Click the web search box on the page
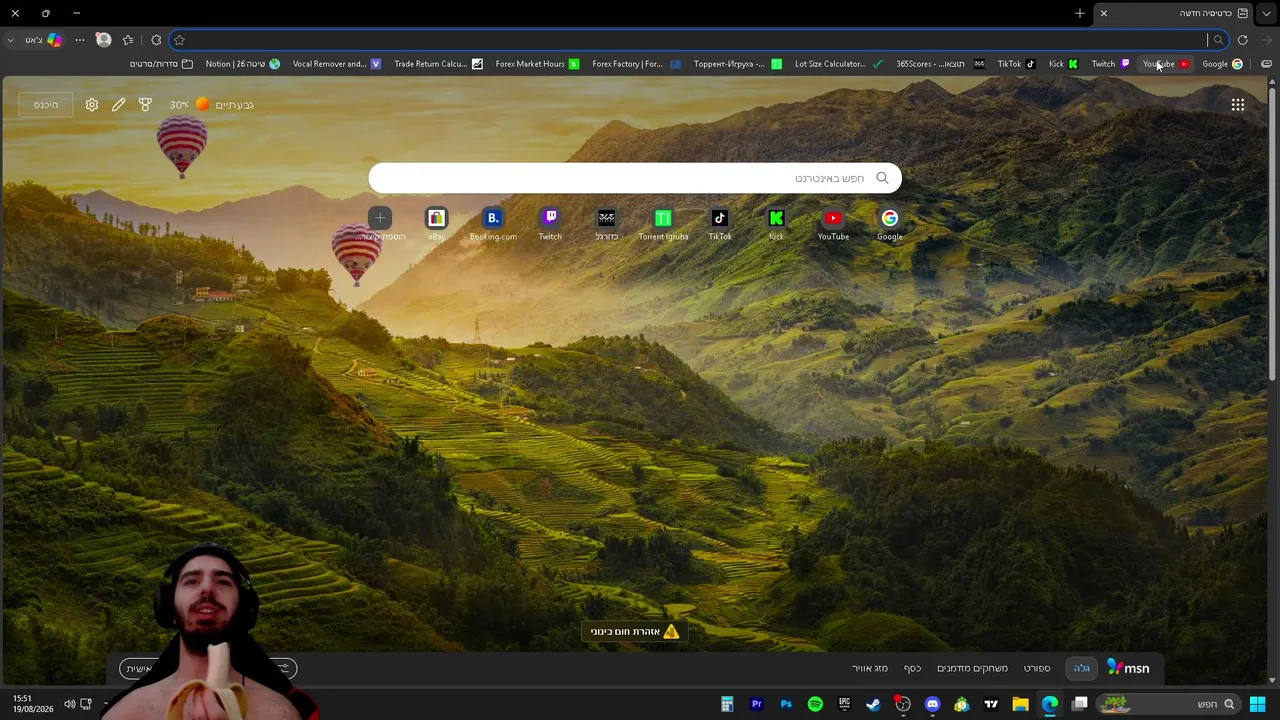1280x720 pixels. tap(635, 178)
